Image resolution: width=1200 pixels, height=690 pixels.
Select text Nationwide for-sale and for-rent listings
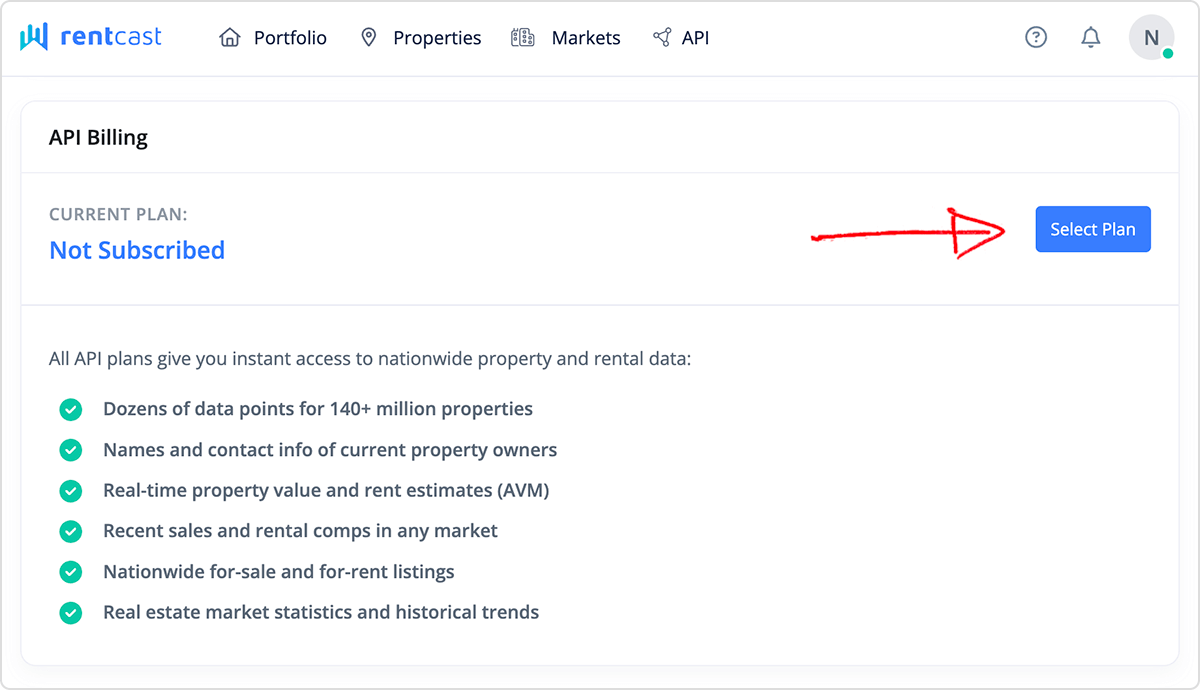click(279, 572)
